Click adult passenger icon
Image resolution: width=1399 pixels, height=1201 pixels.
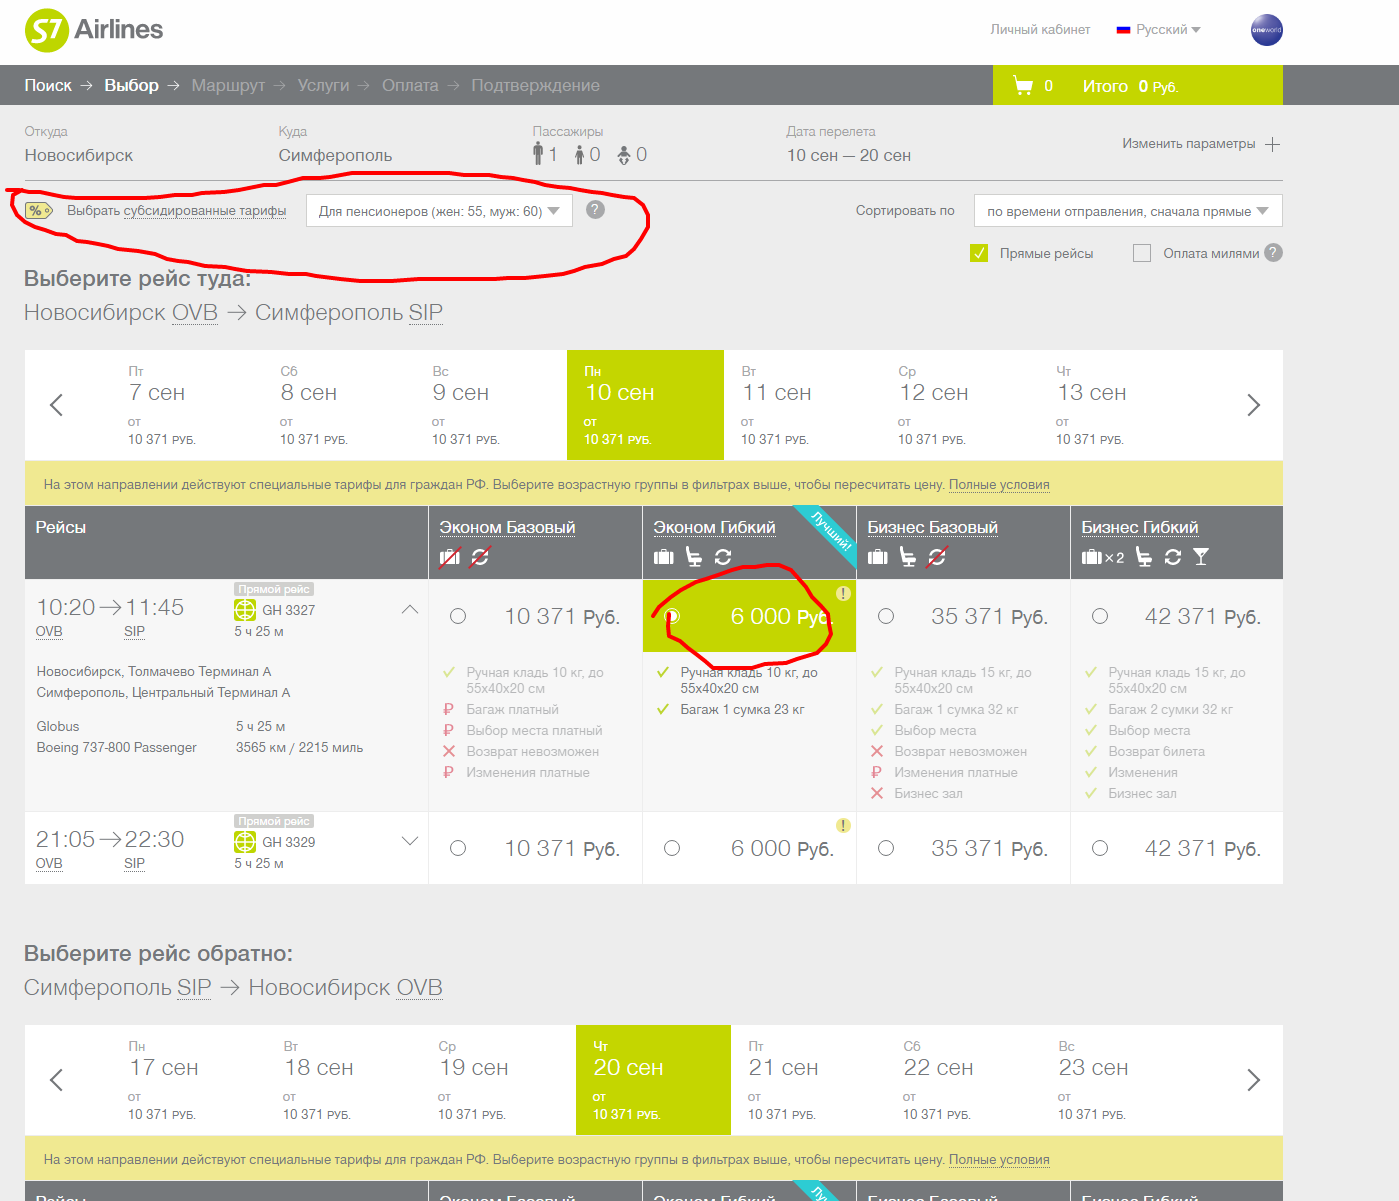538,154
